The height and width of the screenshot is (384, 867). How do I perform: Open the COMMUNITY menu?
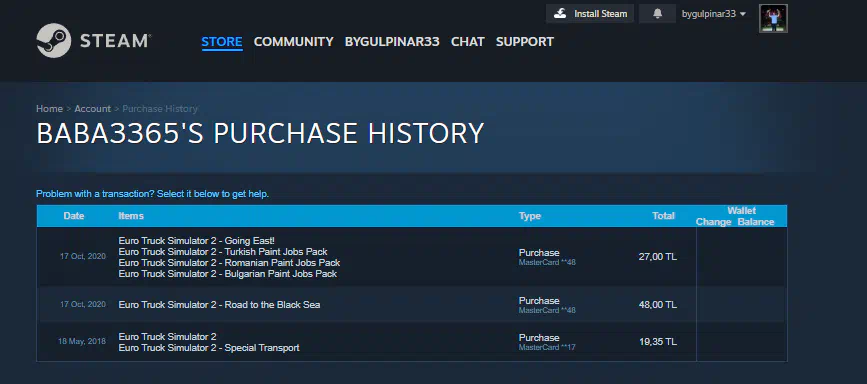(x=294, y=41)
